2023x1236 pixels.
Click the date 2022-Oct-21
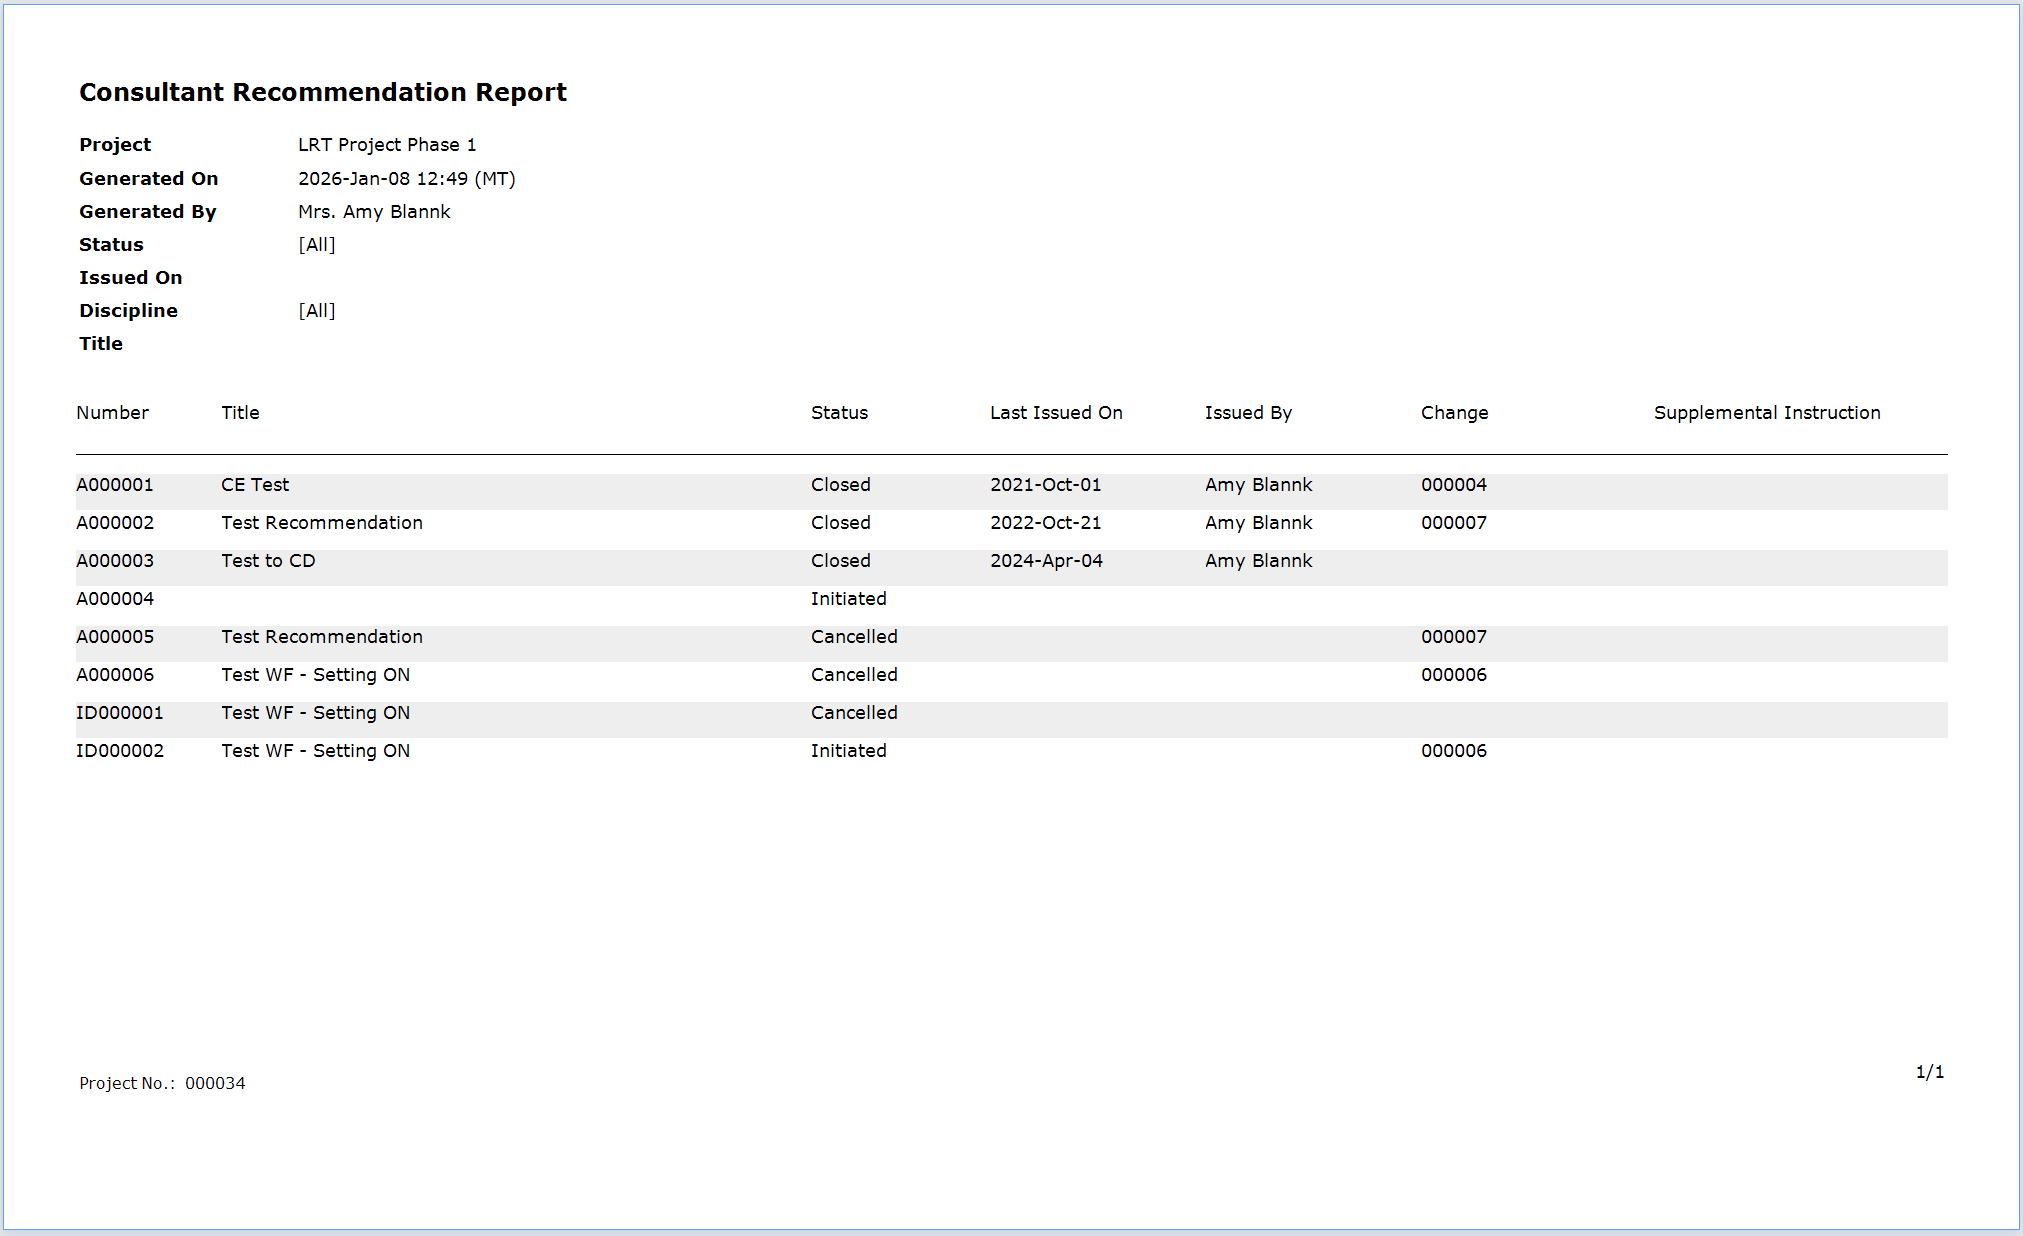1046,523
